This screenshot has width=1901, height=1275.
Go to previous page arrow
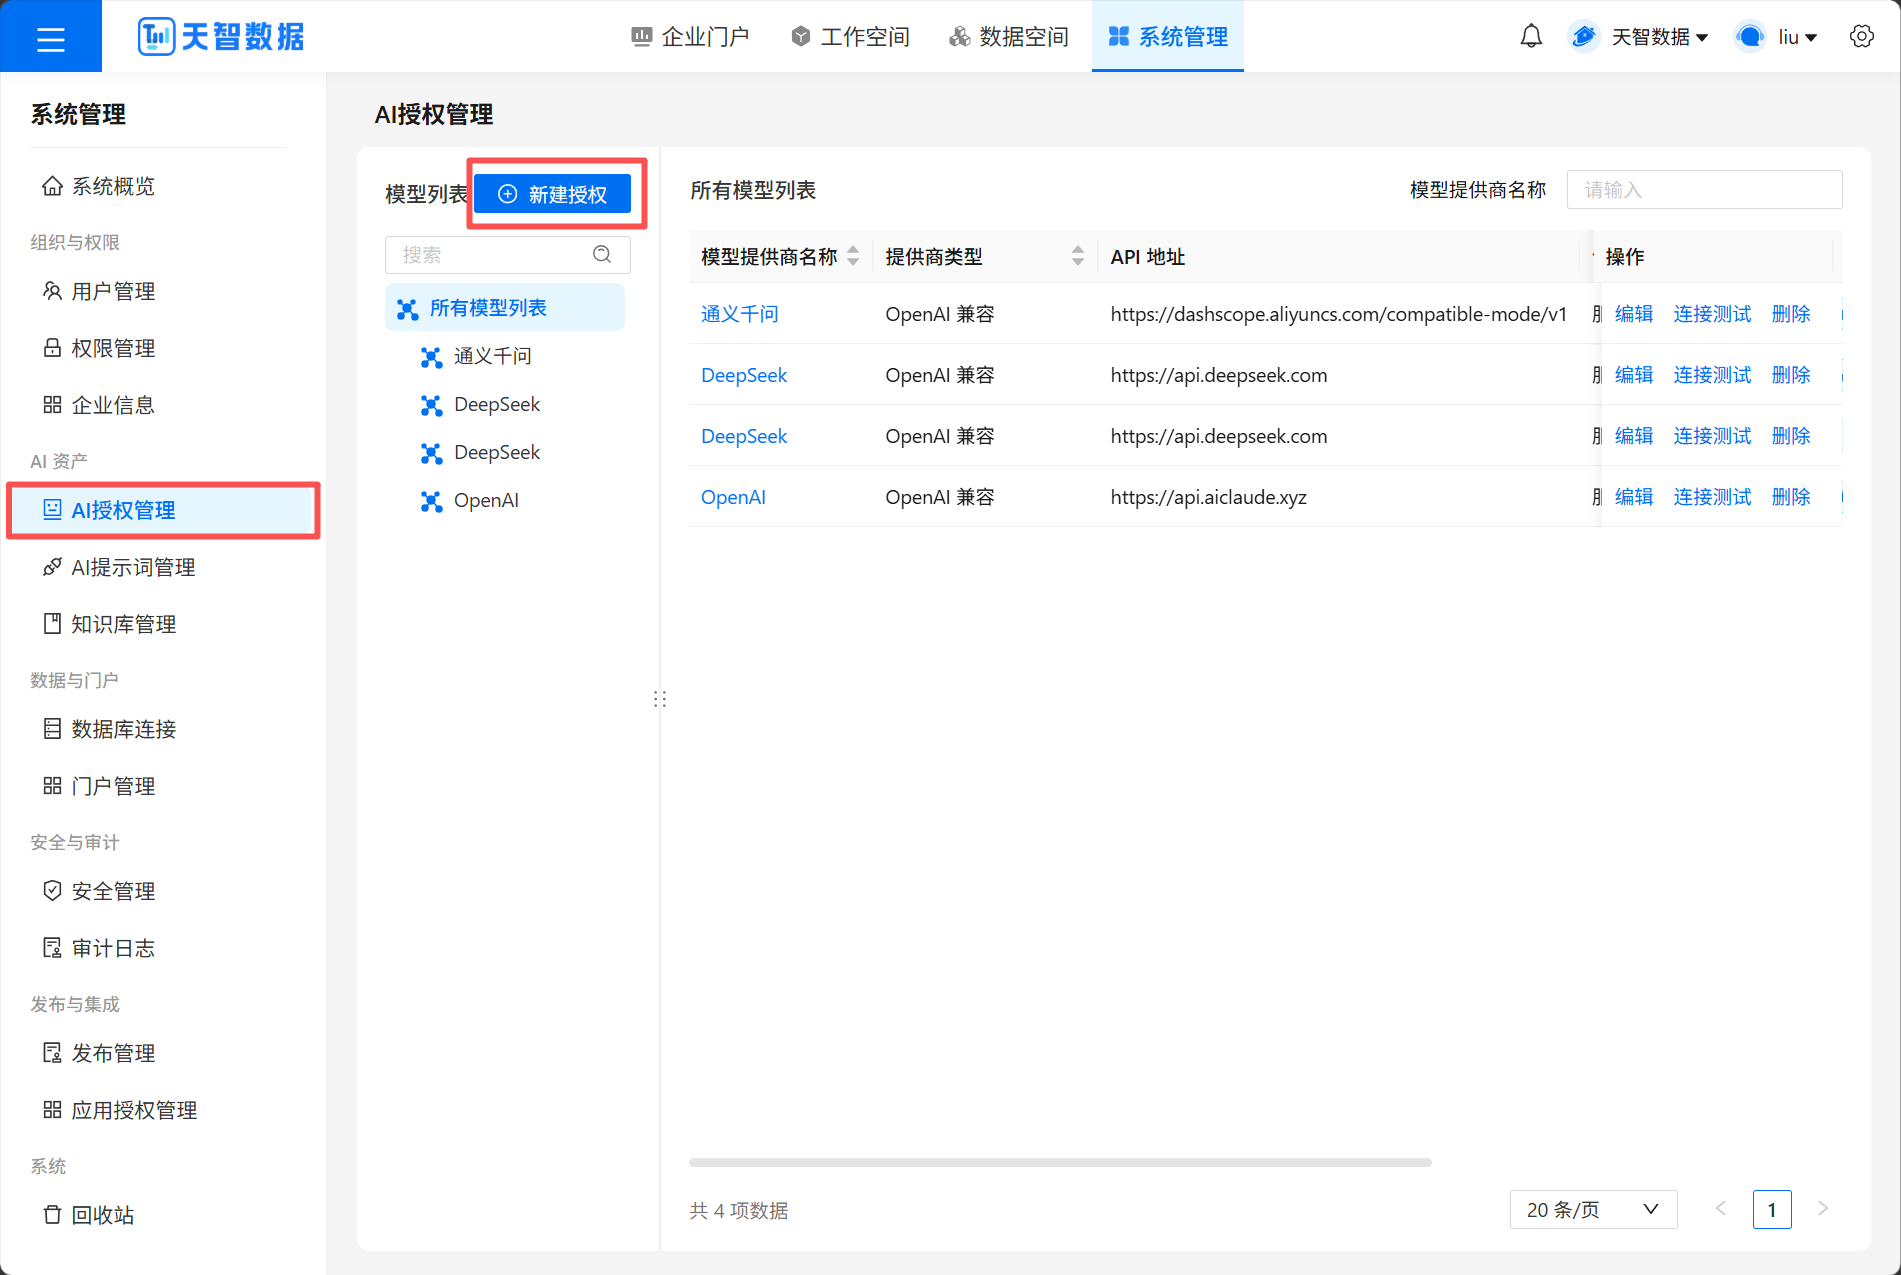click(1721, 1209)
